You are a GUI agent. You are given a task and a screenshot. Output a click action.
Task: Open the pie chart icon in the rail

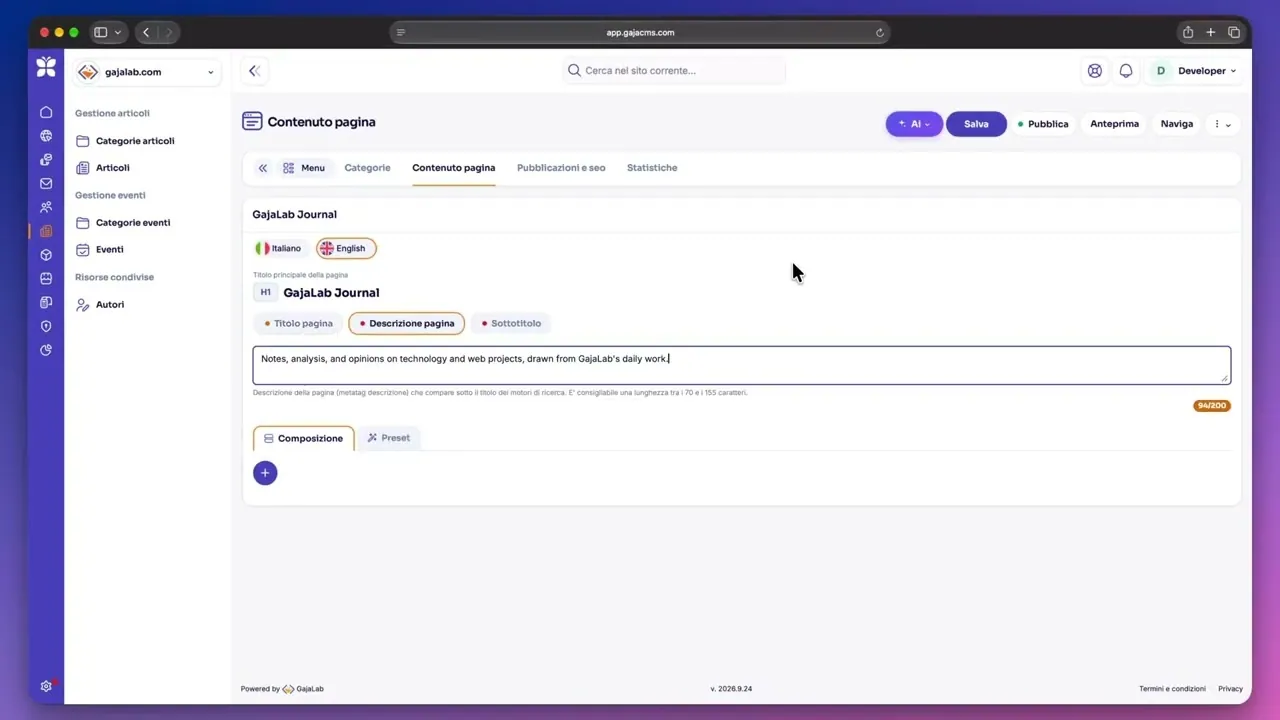point(46,350)
